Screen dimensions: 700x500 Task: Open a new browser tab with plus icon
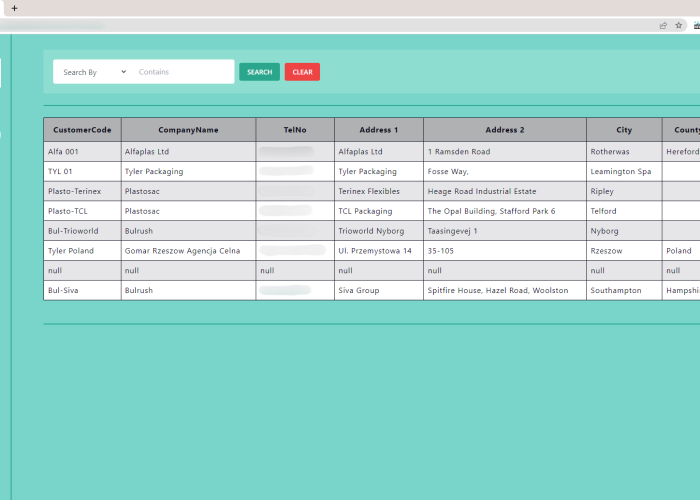tap(14, 8)
